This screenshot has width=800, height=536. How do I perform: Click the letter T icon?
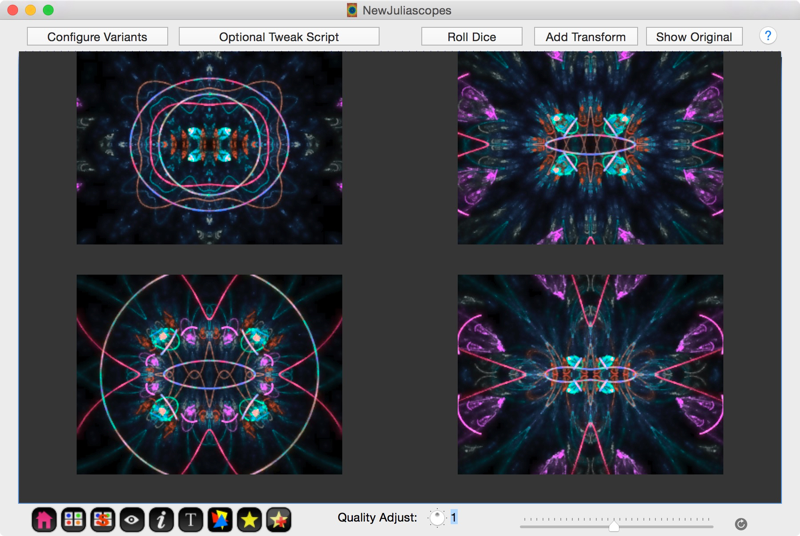pyautogui.click(x=191, y=520)
